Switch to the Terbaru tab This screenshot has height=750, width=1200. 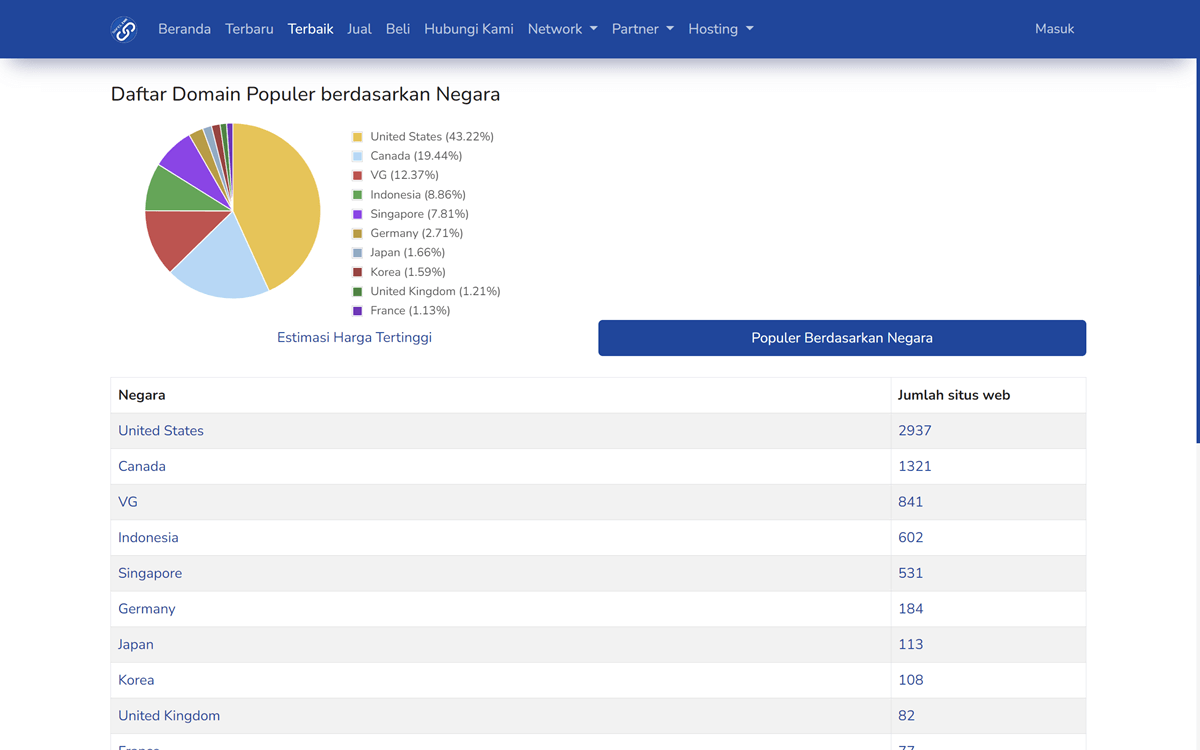(x=249, y=29)
